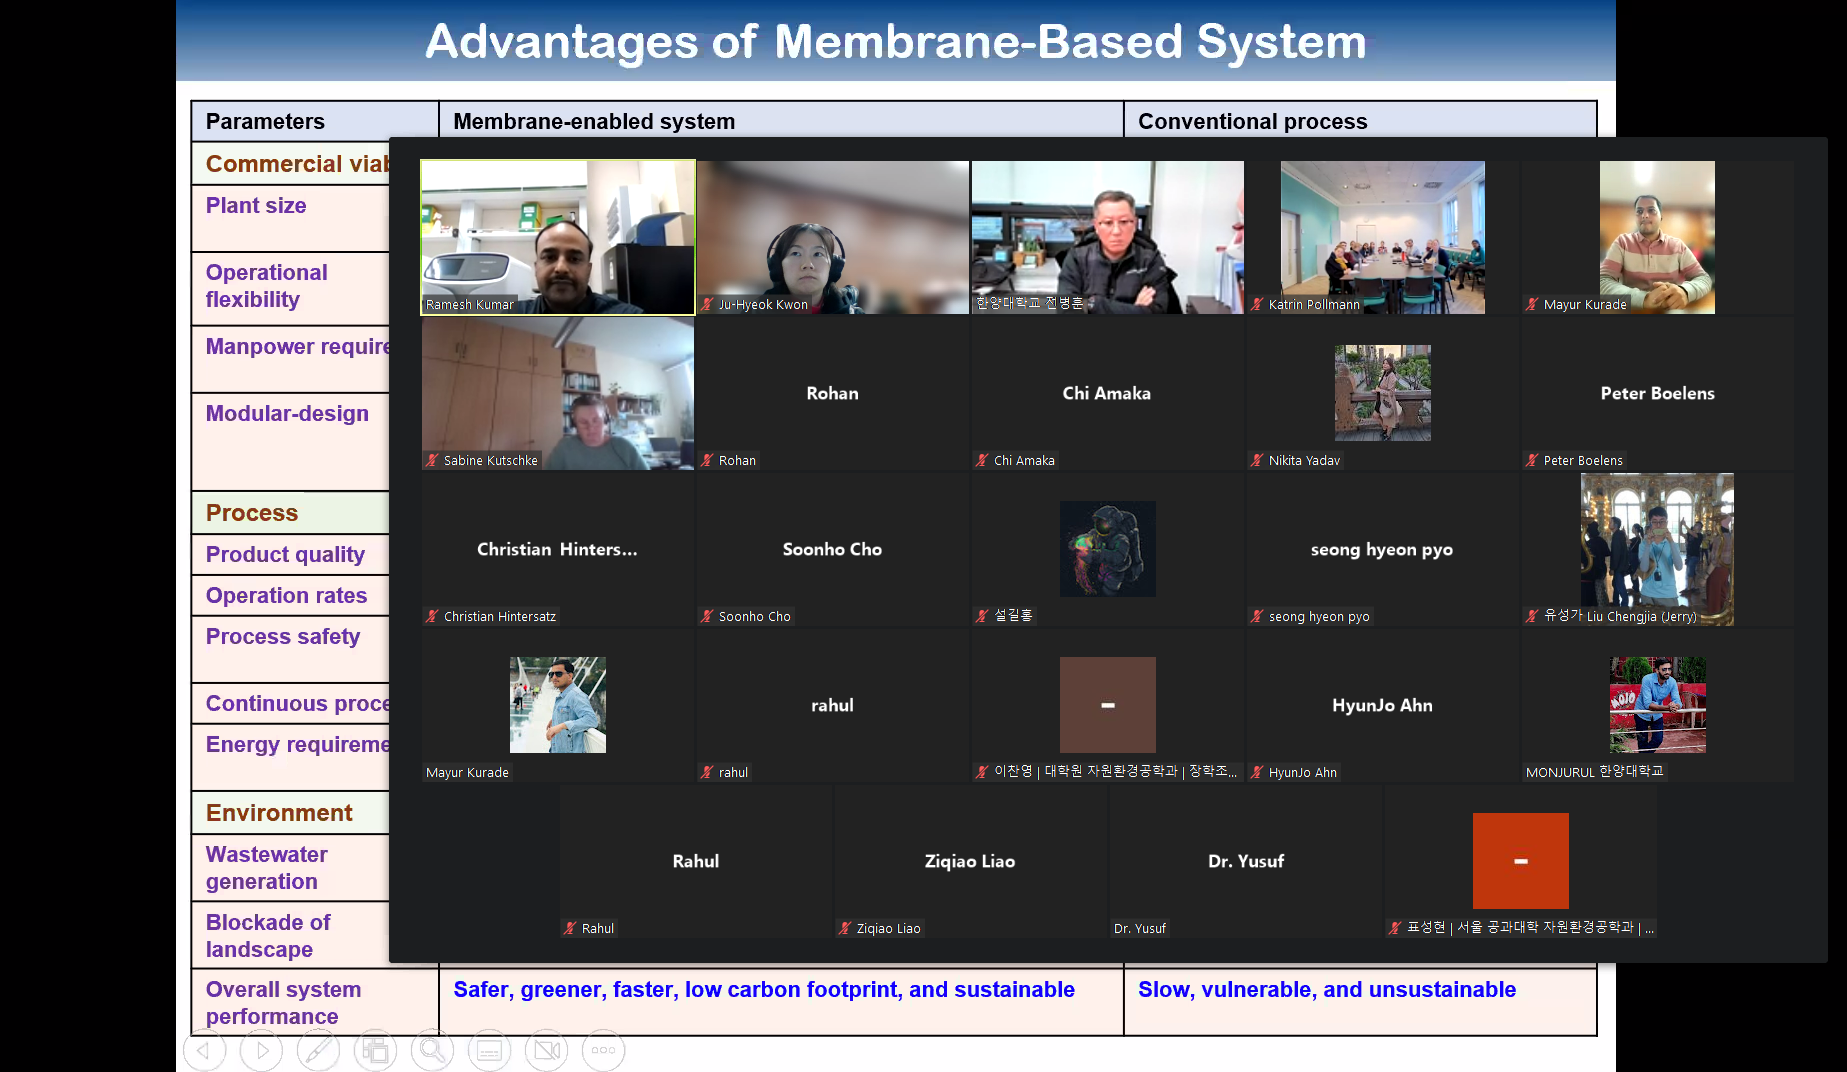Click the MONJURUL participant profile photo

click(x=1657, y=705)
